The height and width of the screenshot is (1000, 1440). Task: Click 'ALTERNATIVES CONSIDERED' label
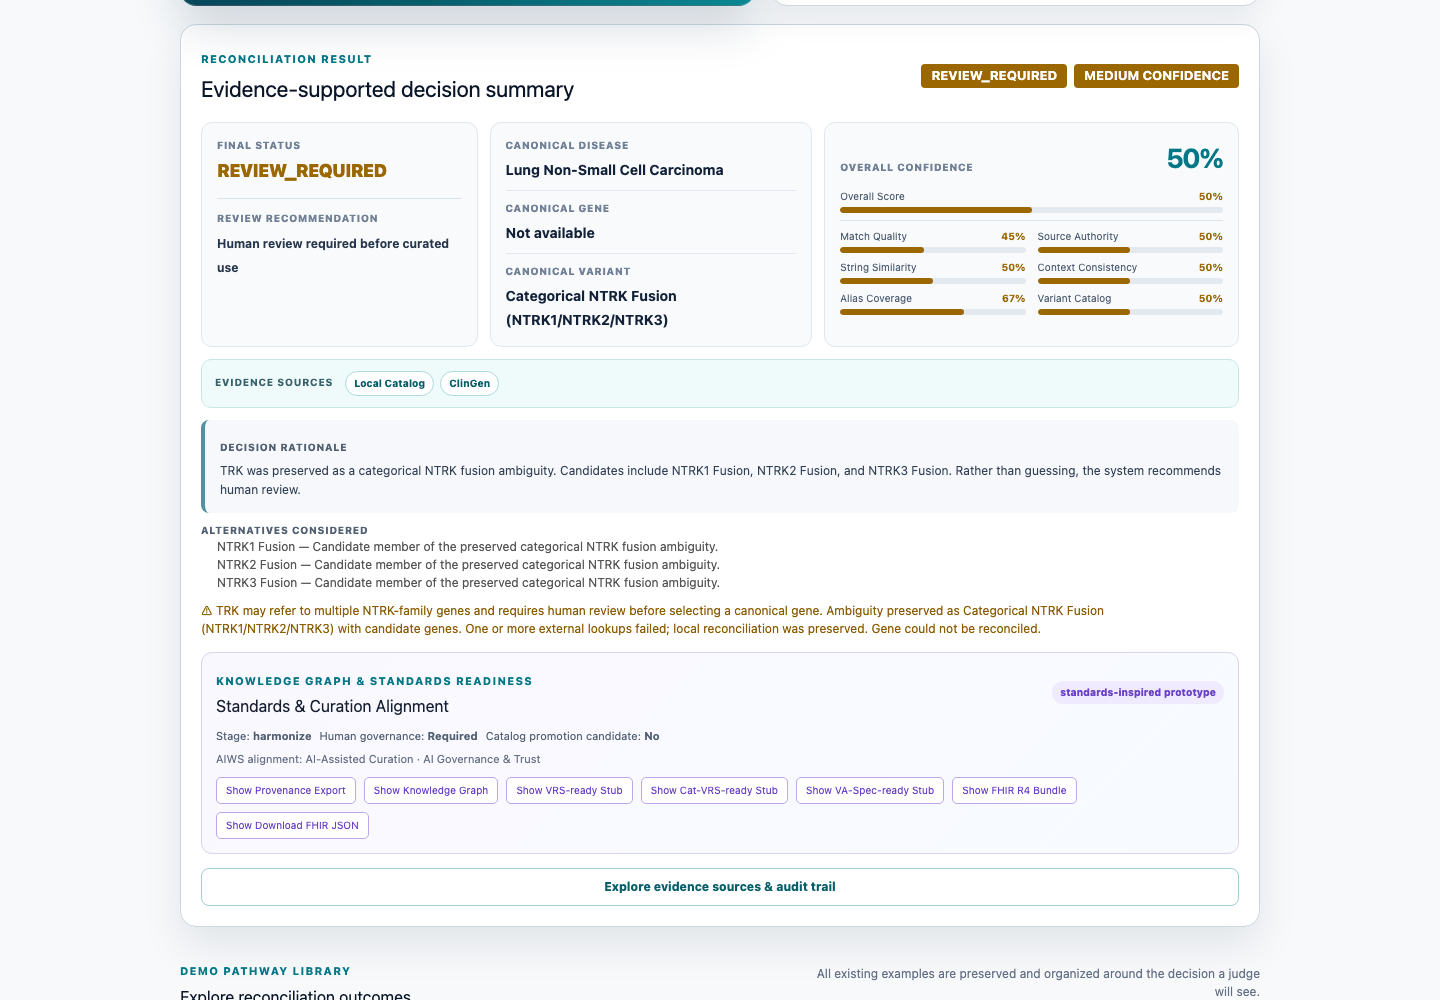(x=284, y=530)
